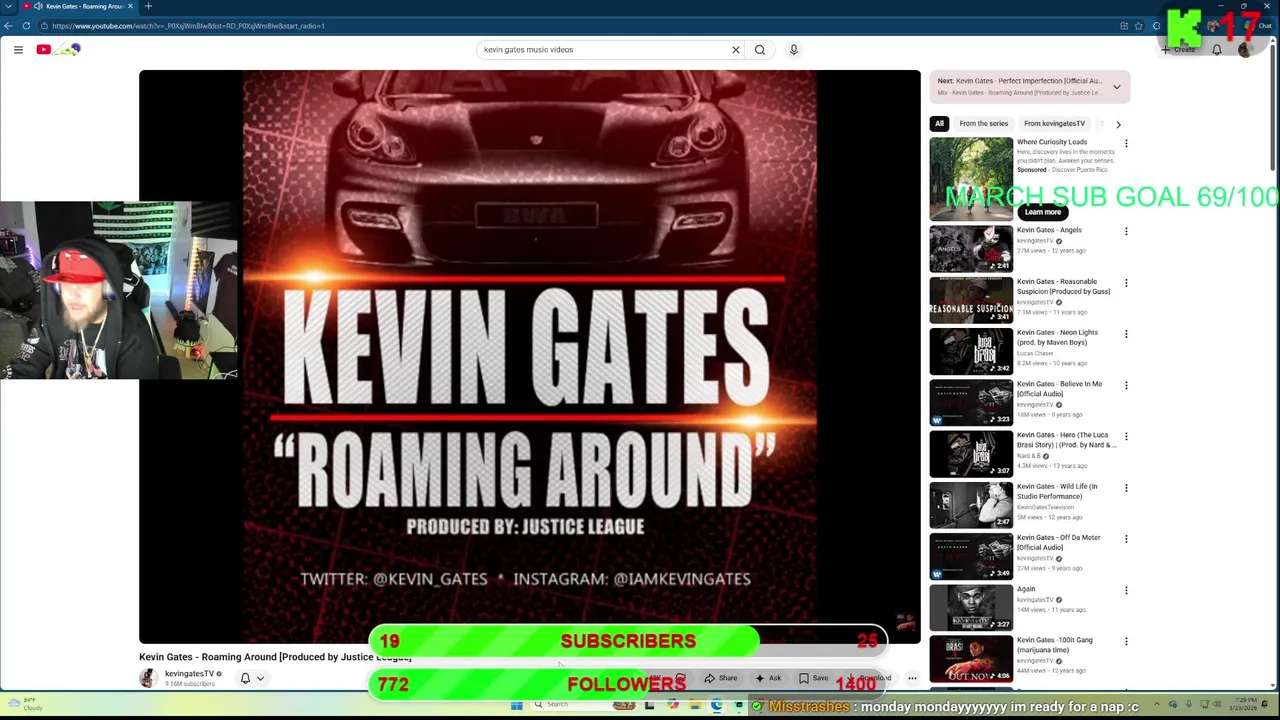The height and width of the screenshot is (720, 1280).
Task: Go back with the browser back arrow
Action: (x=8, y=26)
